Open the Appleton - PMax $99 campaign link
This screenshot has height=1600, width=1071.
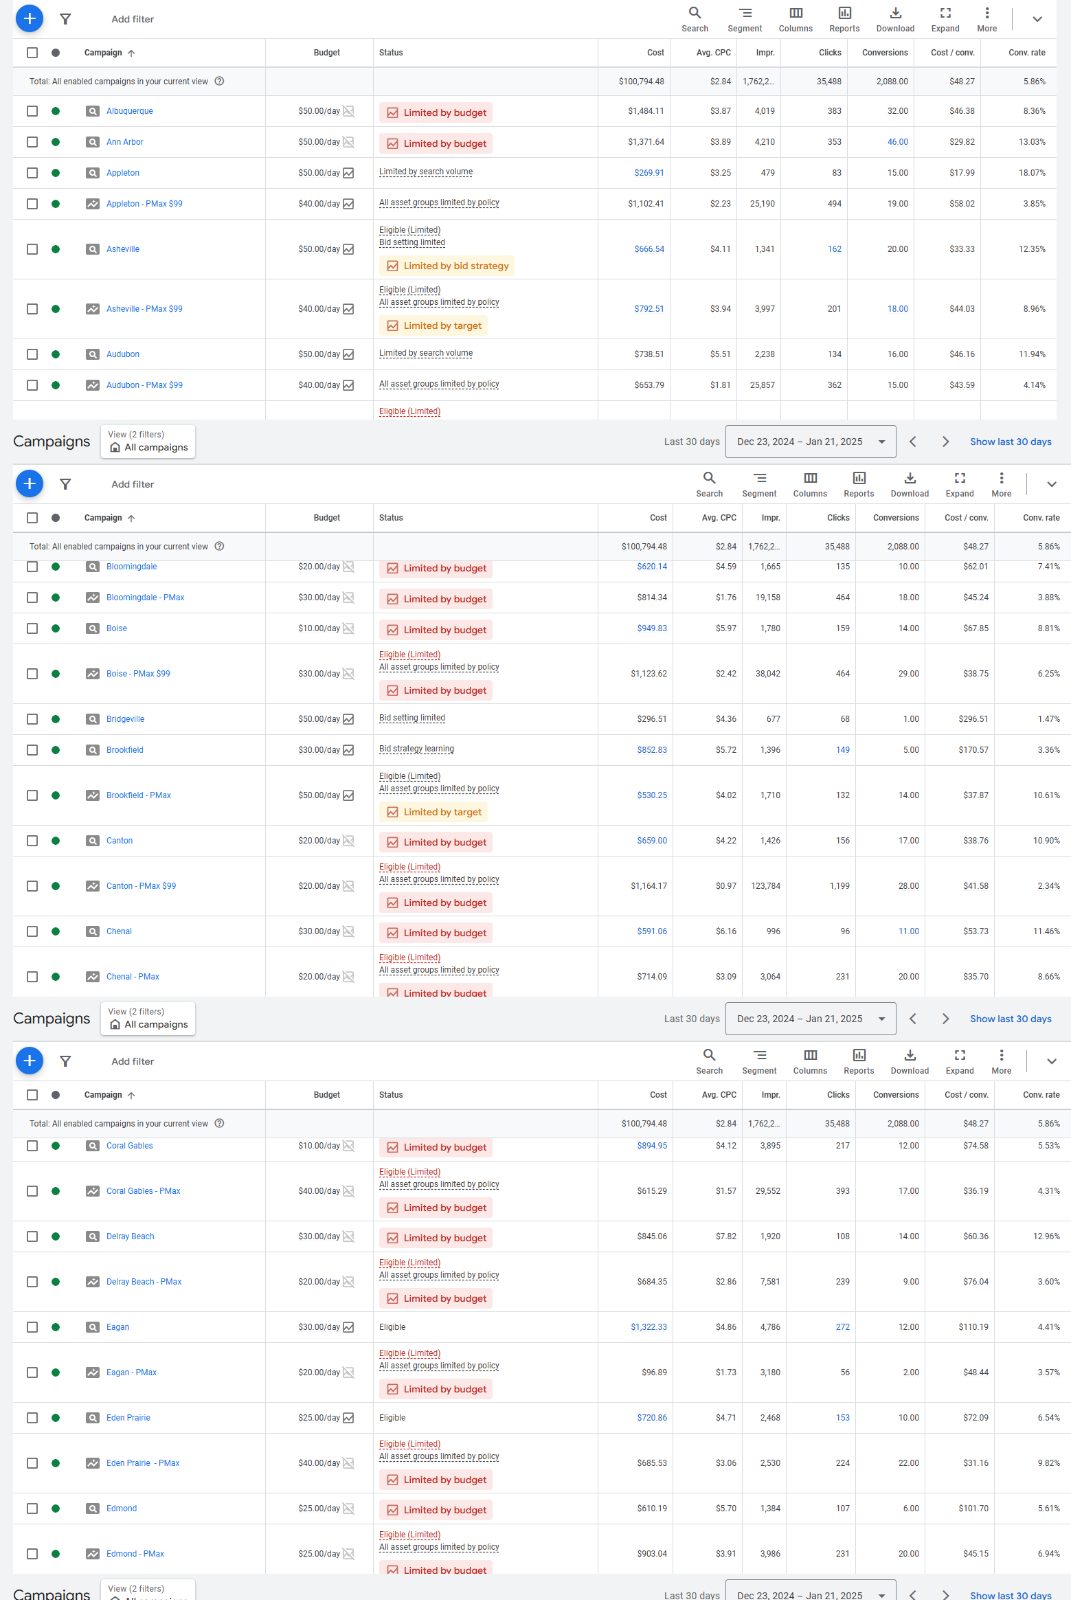pyautogui.click(x=144, y=203)
